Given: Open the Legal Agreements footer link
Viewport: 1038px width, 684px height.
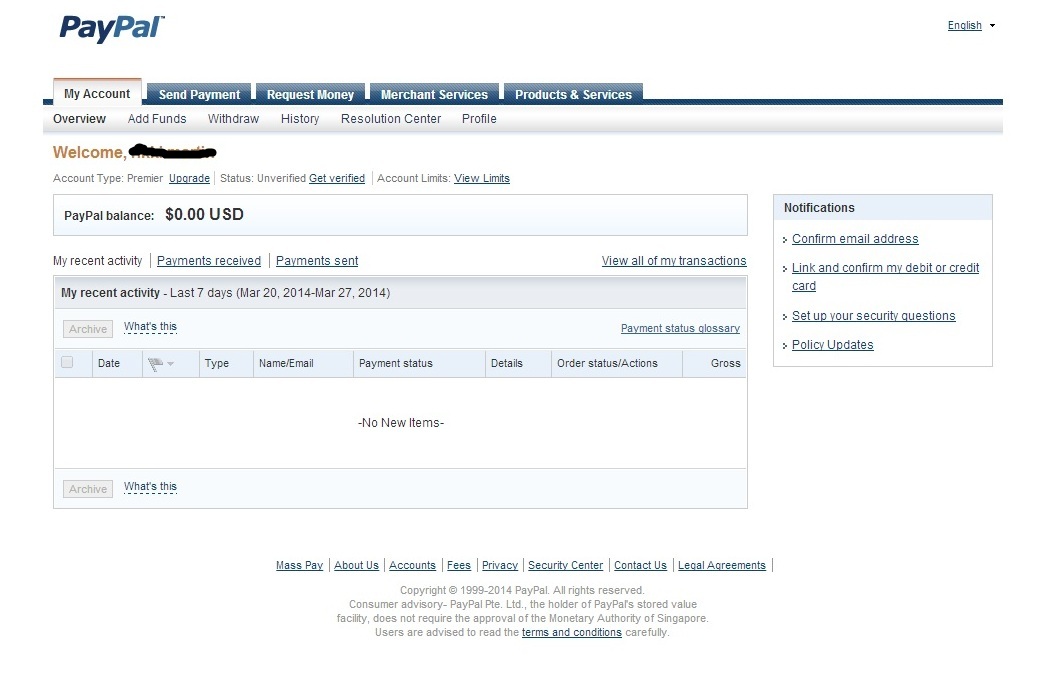Looking at the screenshot, I should pyautogui.click(x=722, y=565).
